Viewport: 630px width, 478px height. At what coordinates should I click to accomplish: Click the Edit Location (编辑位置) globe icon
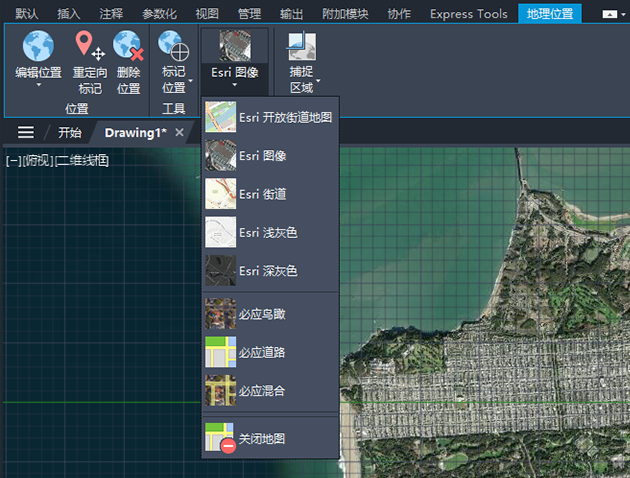[x=38, y=46]
